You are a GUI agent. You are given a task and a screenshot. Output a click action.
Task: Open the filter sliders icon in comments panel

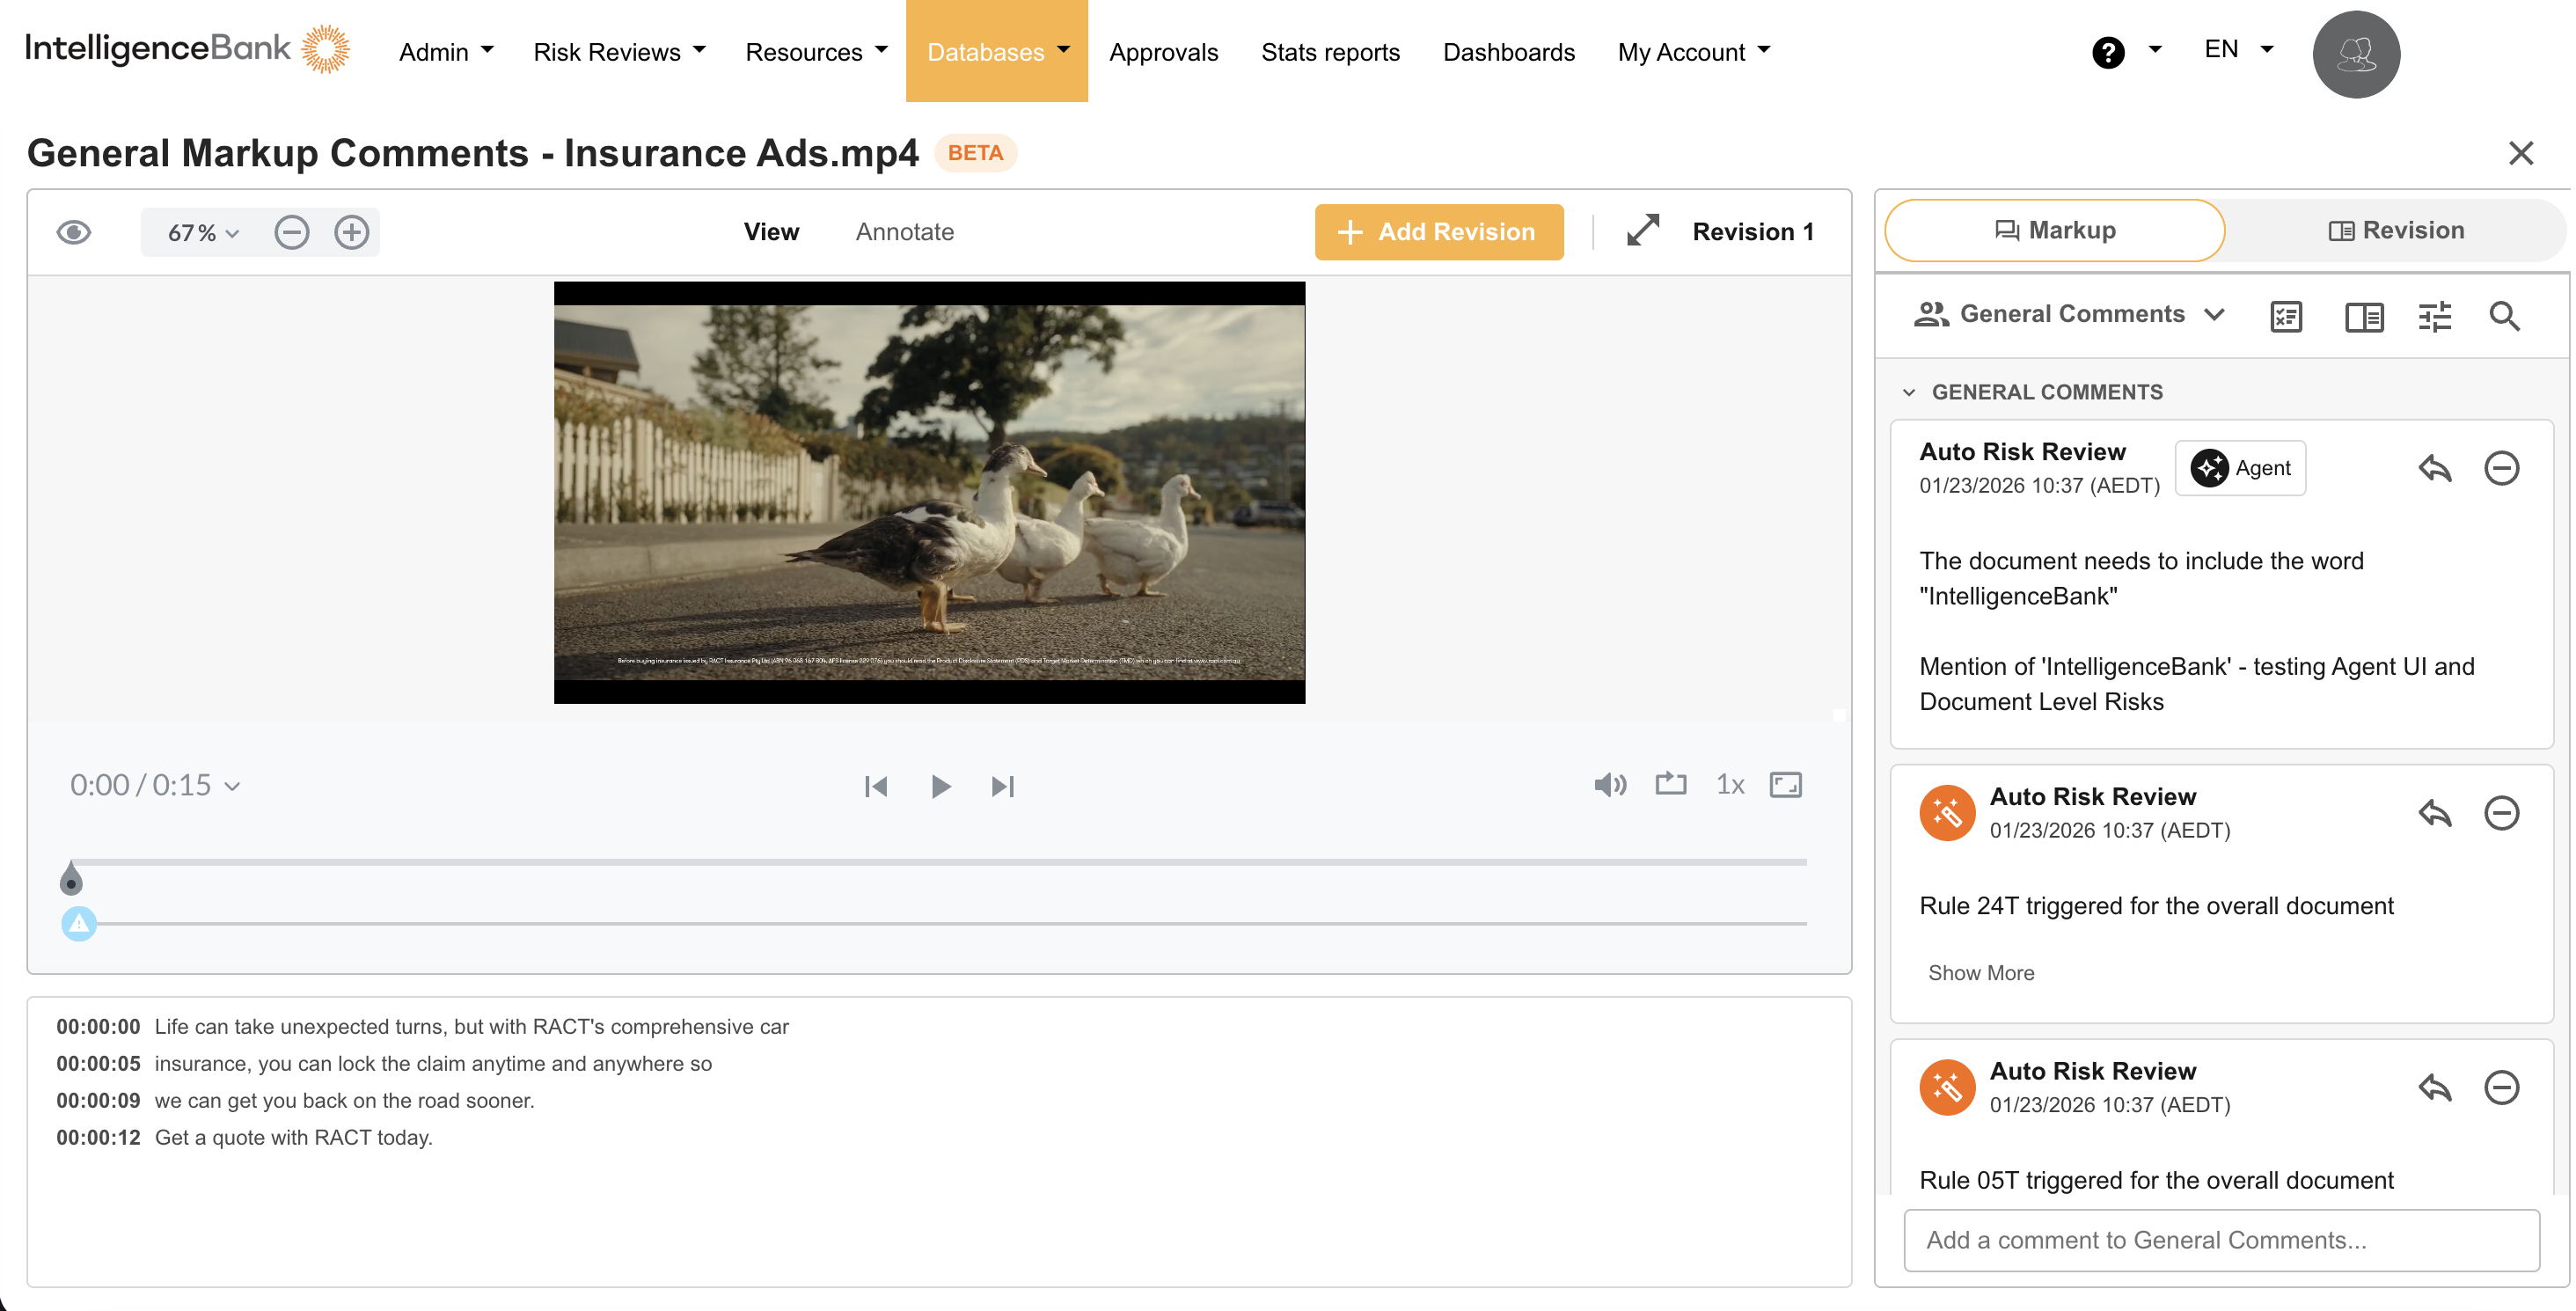coord(2434,316)
